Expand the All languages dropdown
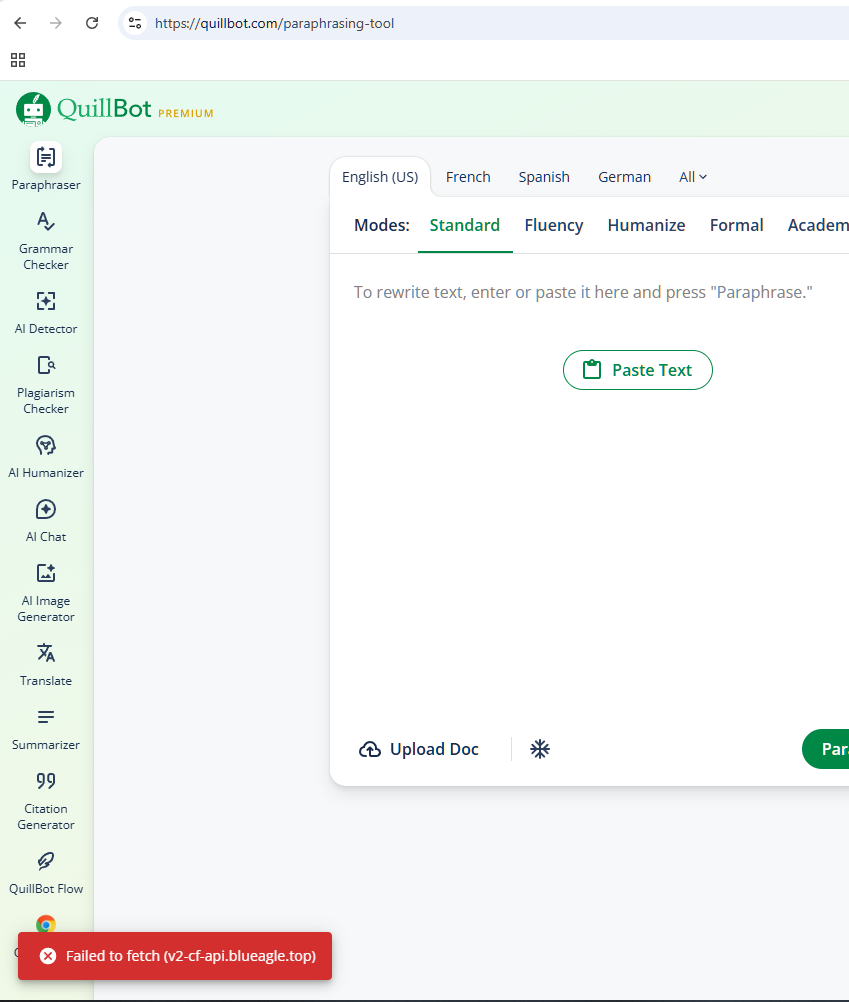 pos(693,177)
